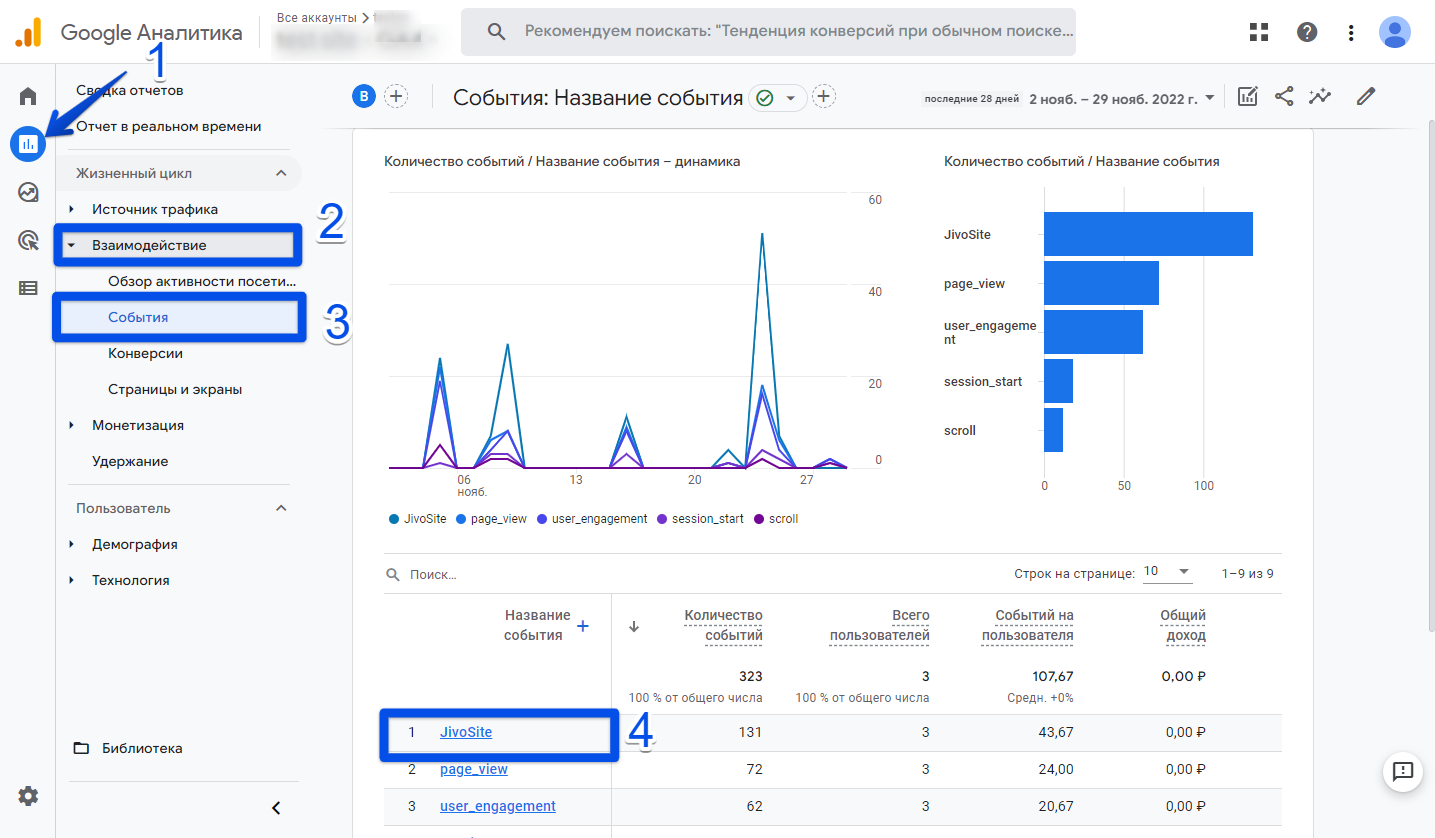Click the Библиотека folder icon
Screen dimensions: 1435x838
pyautogui.click(x=81, y=748)
